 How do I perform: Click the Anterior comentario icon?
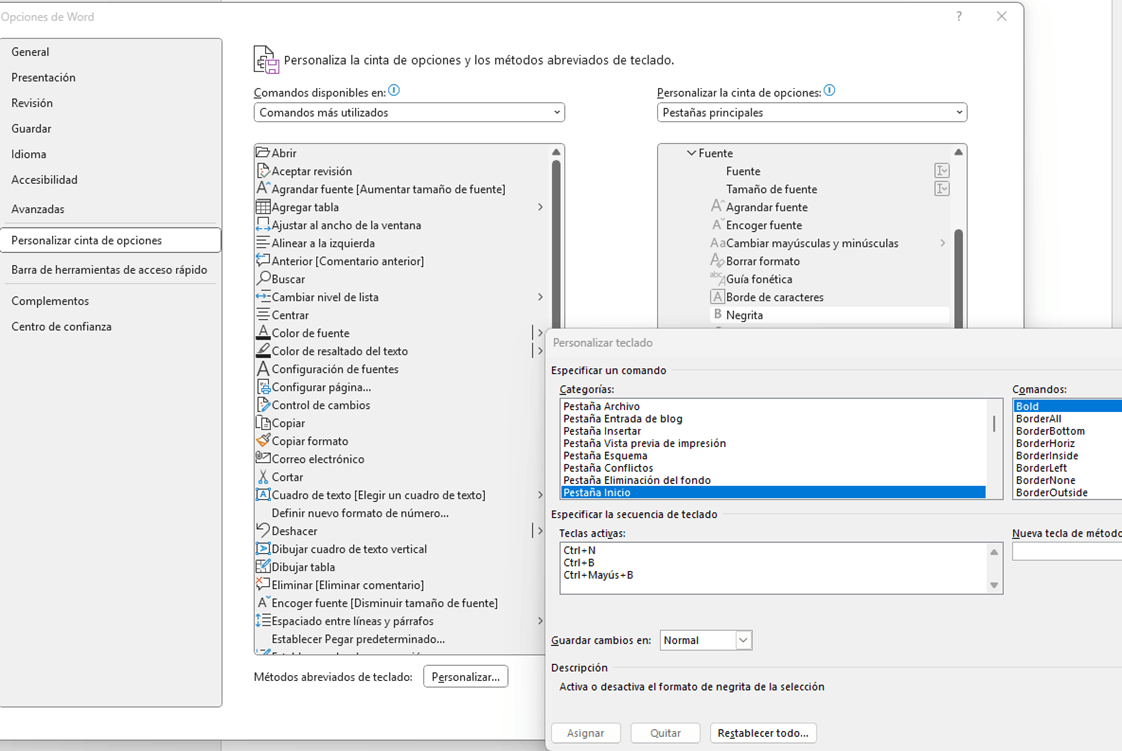[x=263, y=260]
